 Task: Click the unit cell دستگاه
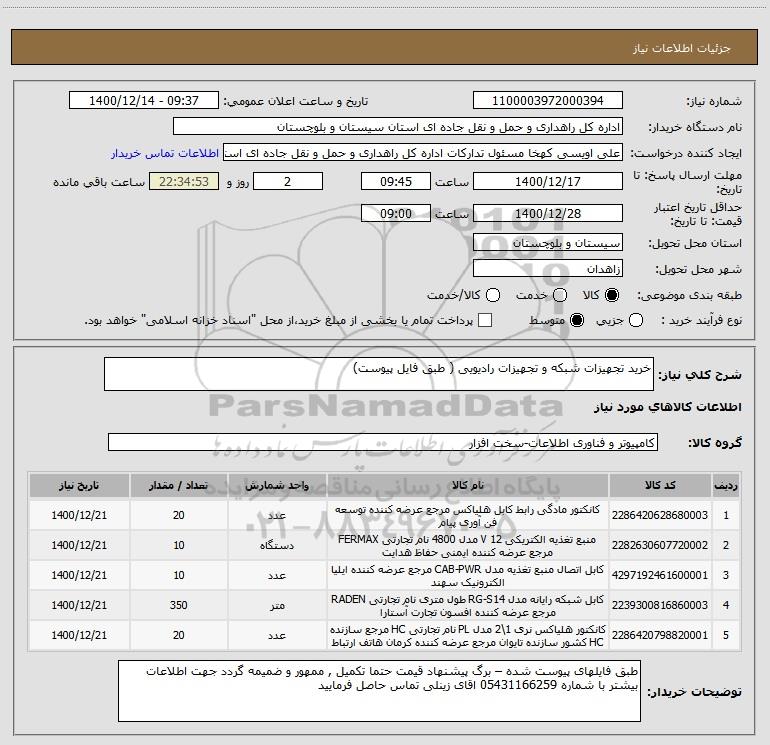click(x=277, y=545)
